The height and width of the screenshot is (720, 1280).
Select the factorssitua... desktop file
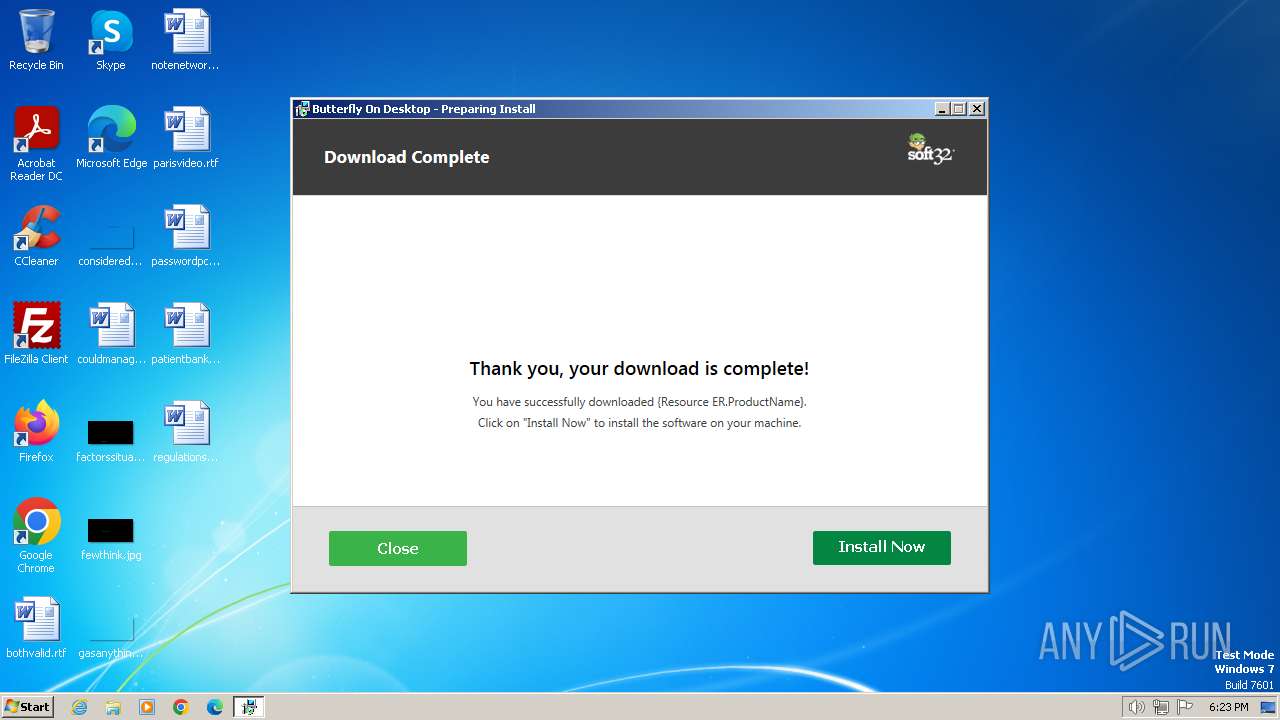111,441
